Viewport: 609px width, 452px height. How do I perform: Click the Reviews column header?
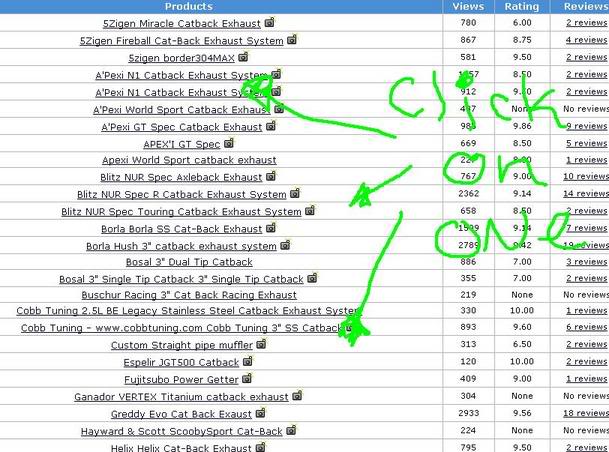pyautogui.click(x=585, y=6)
